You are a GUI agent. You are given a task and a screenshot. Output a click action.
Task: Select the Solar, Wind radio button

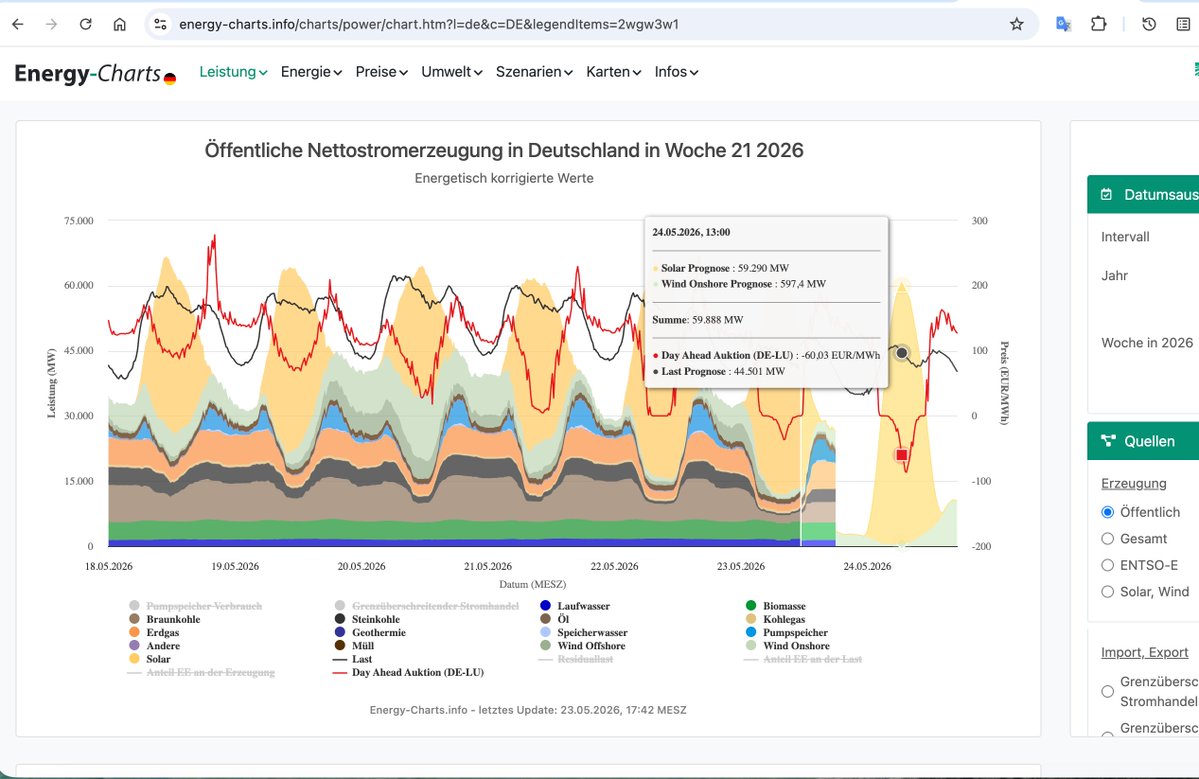(x=1107, y=592)
